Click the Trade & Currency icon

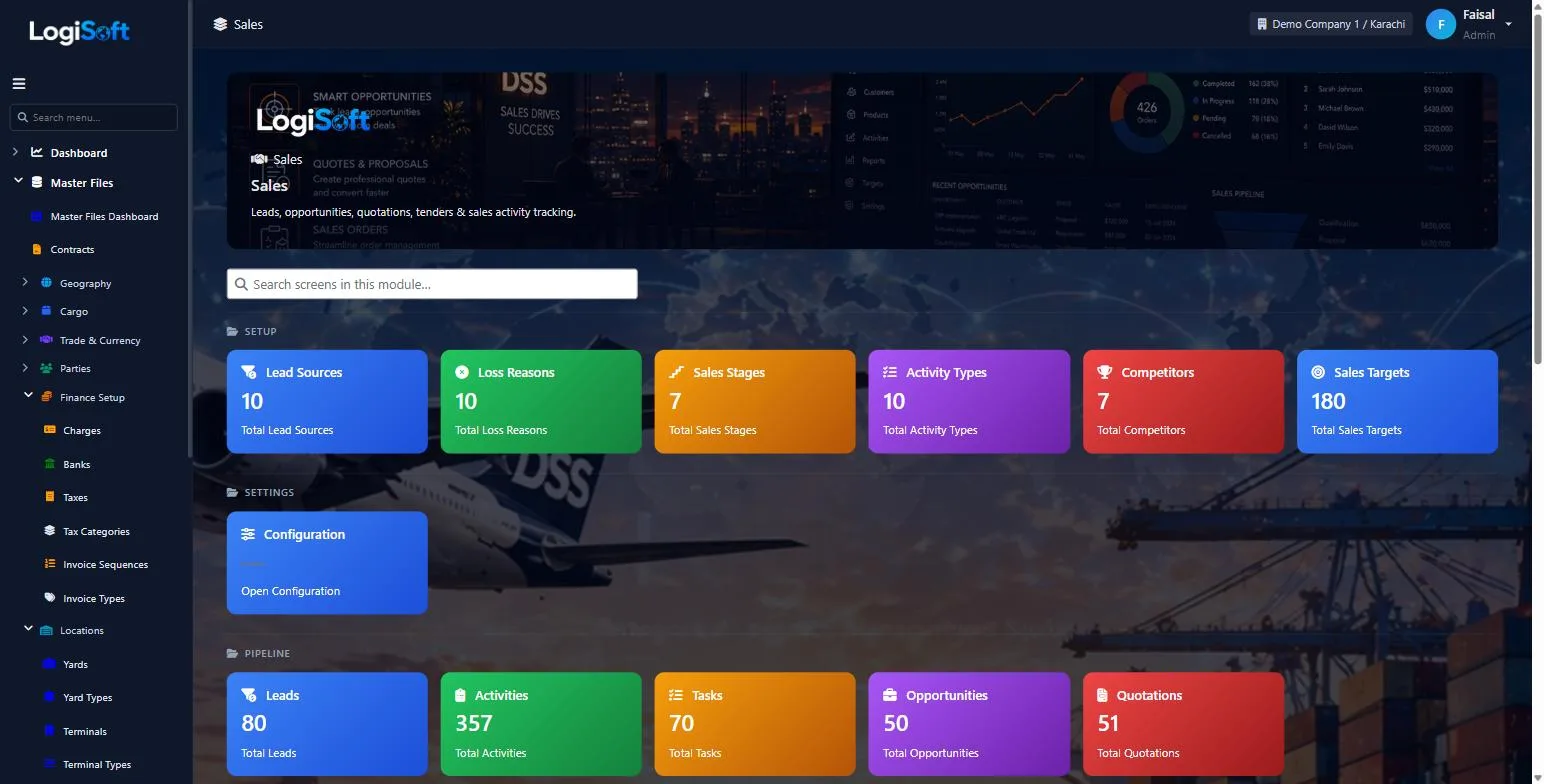(46, 340)
